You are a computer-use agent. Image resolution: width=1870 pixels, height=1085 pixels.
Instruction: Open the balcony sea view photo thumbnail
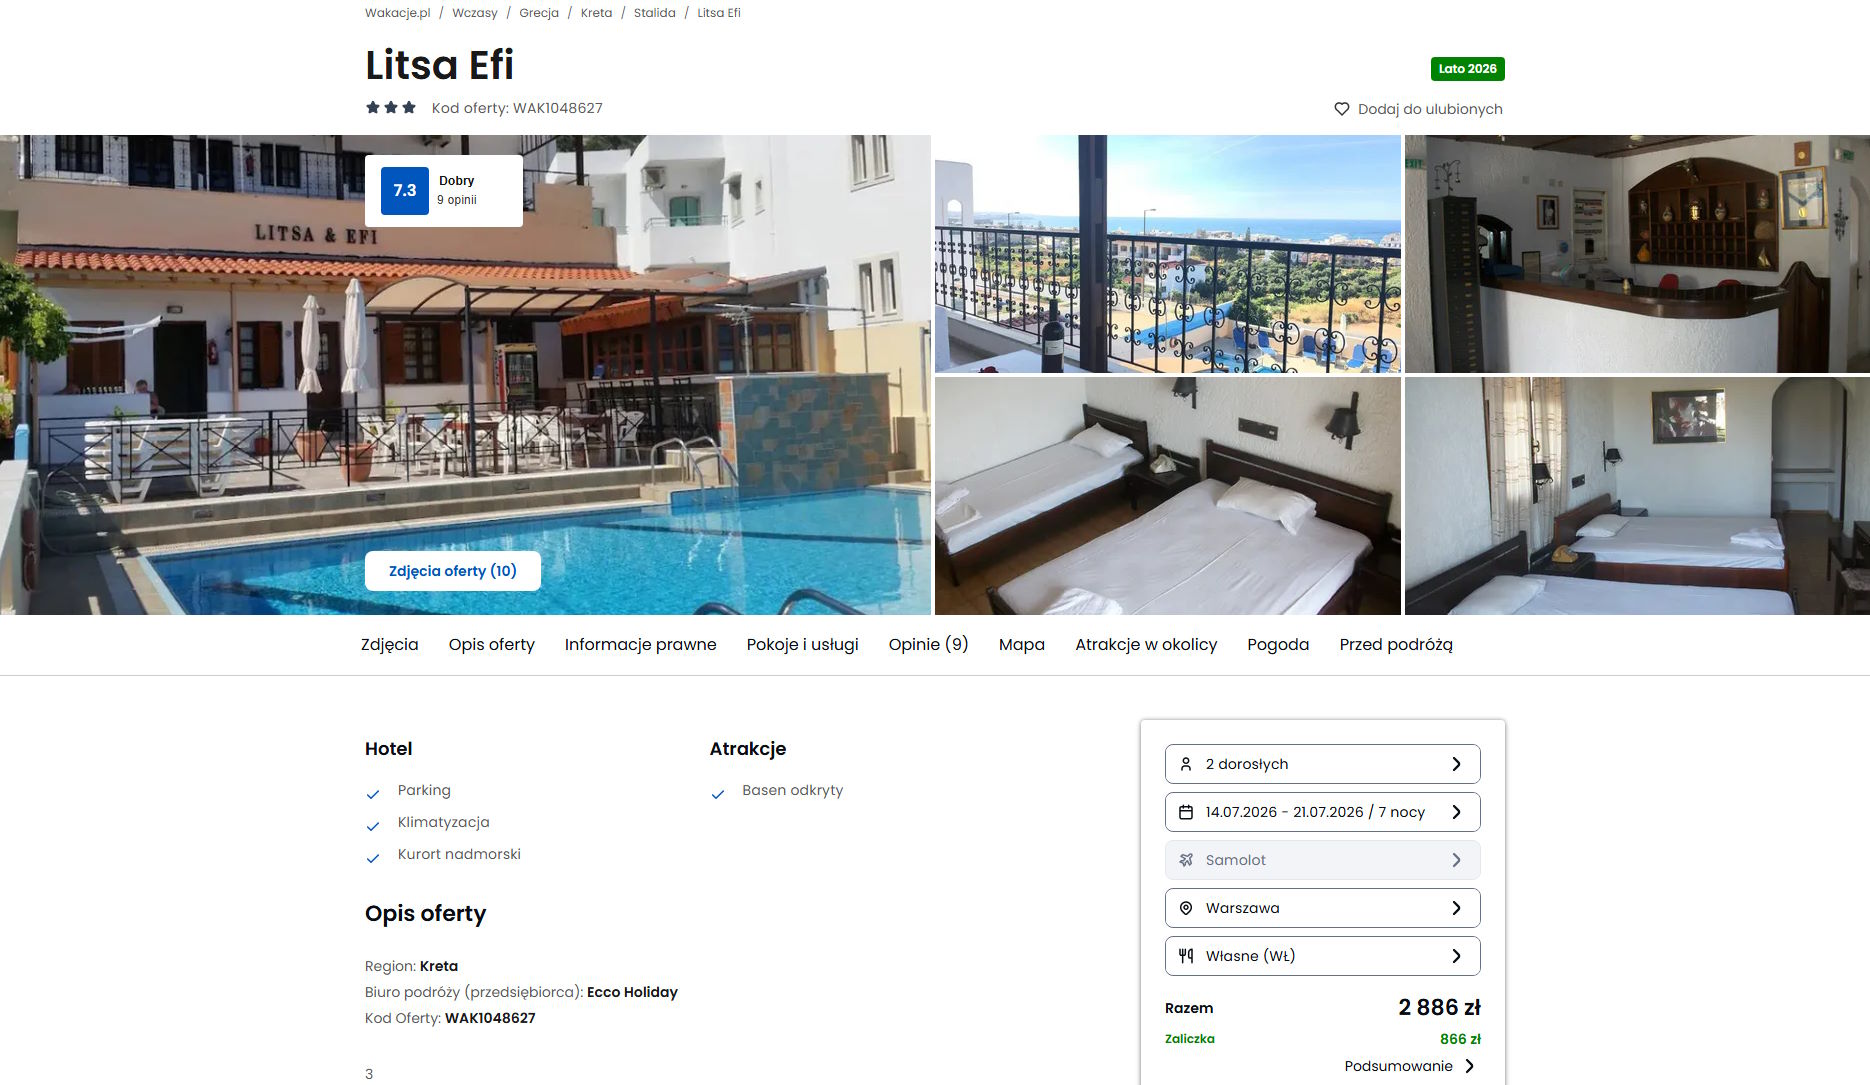pyautogui.click(x=1167, y=254)
